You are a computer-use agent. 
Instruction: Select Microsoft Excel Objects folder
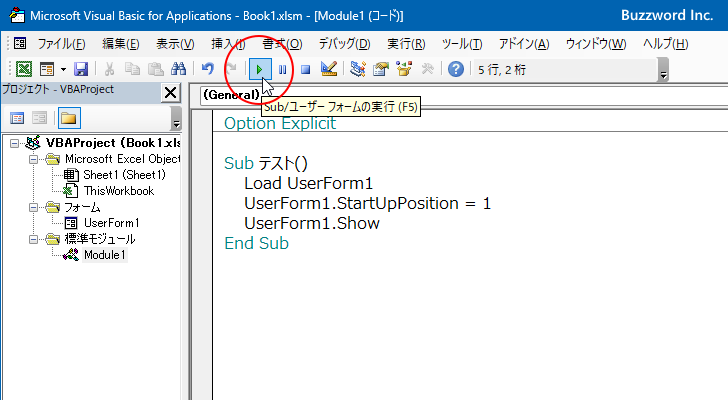pos(123,159)
